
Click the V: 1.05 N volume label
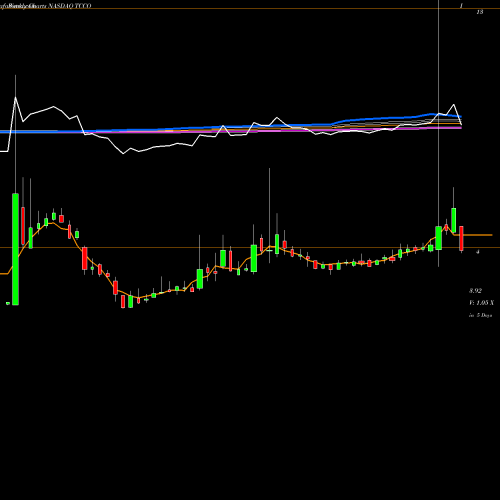(x=481, y=303)
